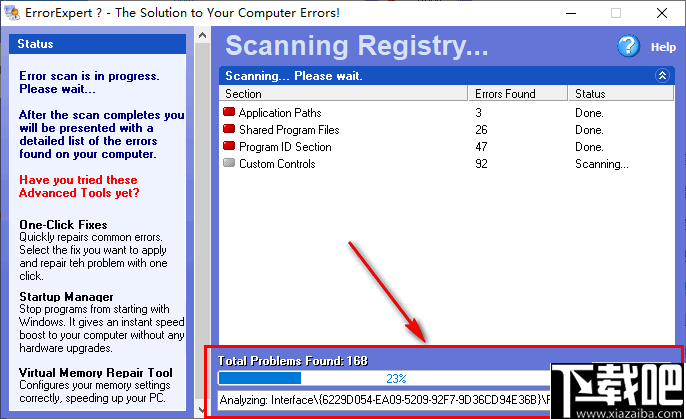Click the red icon beside Program ID Section
This screenshot has height=419, width=686.
coord(229,146)
